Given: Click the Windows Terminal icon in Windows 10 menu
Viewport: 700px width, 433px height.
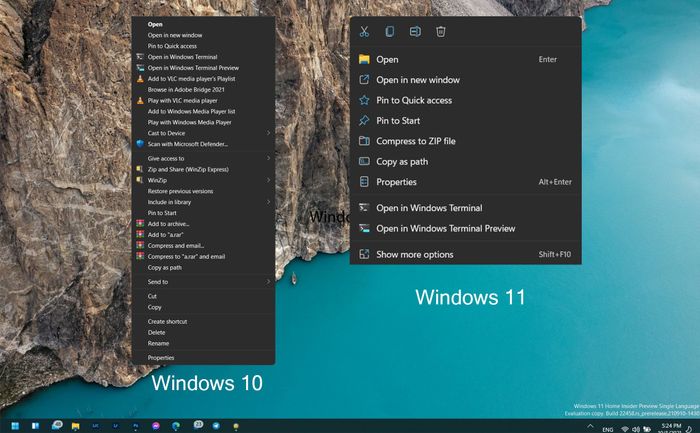Looking at the screenshot, I should pos(140,57).
